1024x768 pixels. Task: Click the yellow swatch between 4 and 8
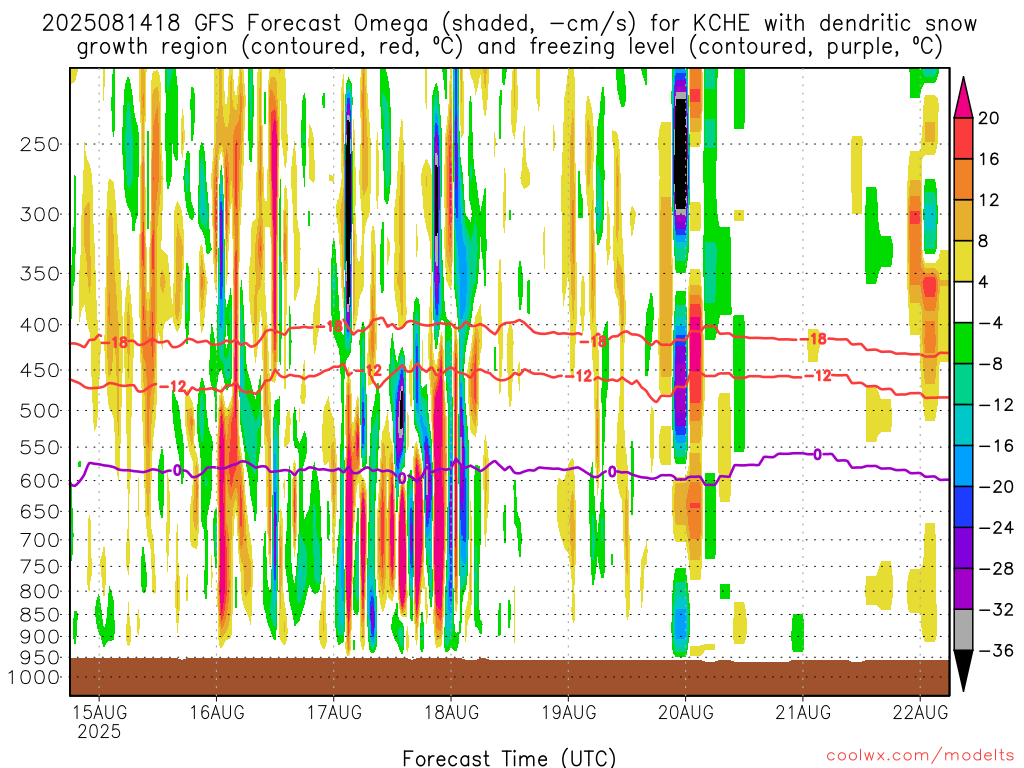coord(963,261)
